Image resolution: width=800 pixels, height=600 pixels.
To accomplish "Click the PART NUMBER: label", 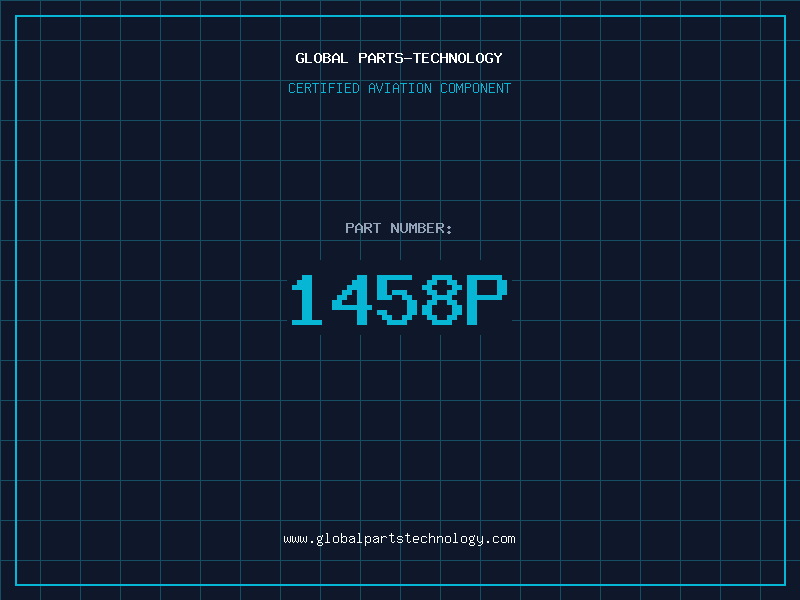I will [399, 228].
